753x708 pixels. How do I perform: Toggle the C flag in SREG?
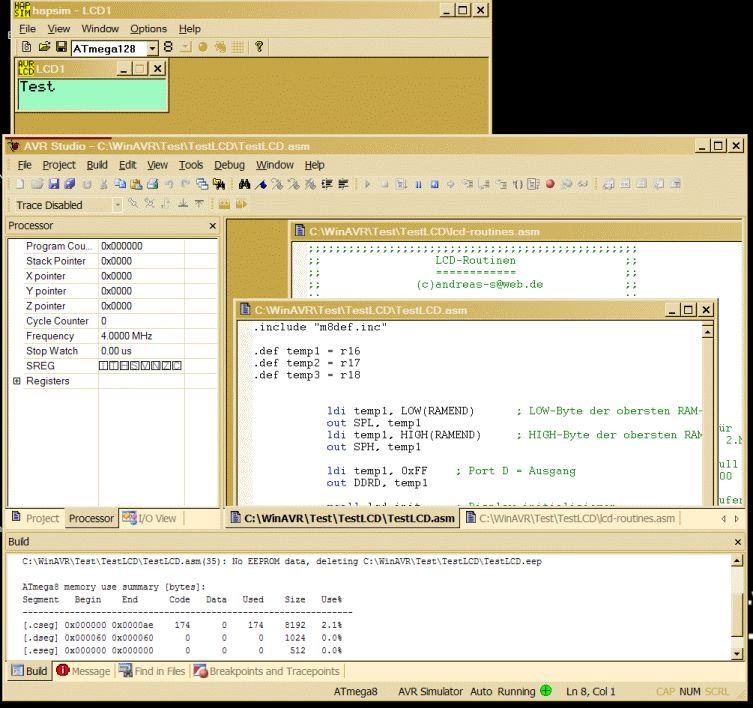pyautogui.click(x=177, y=366)
